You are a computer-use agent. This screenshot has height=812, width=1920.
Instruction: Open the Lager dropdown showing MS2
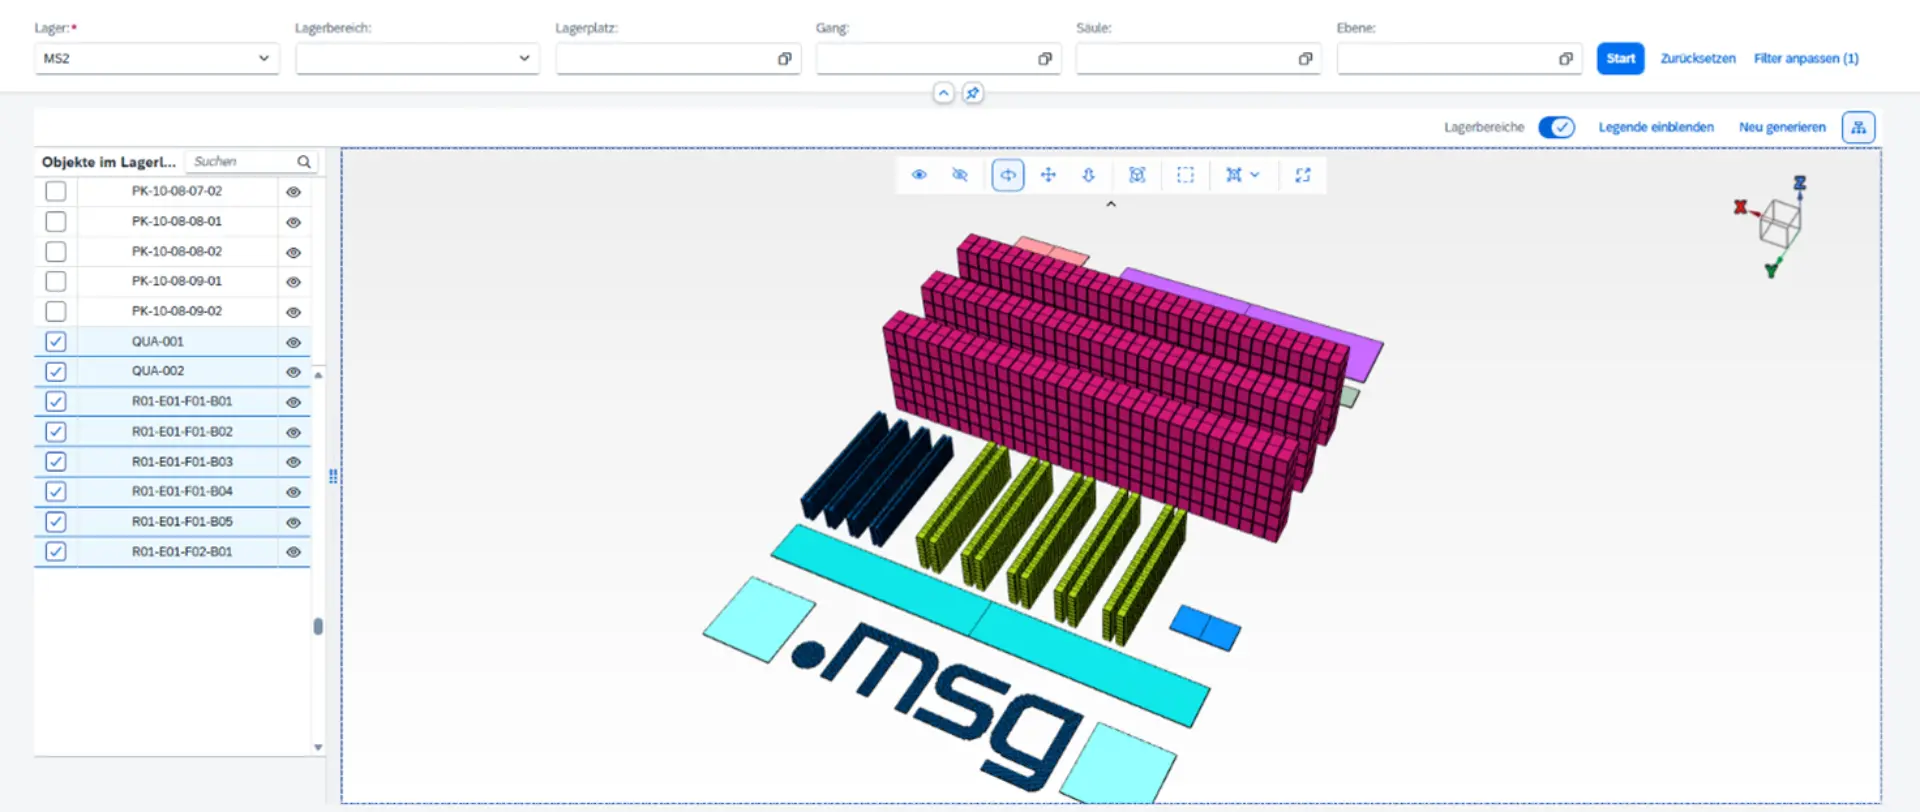click(x=157, y=59)
